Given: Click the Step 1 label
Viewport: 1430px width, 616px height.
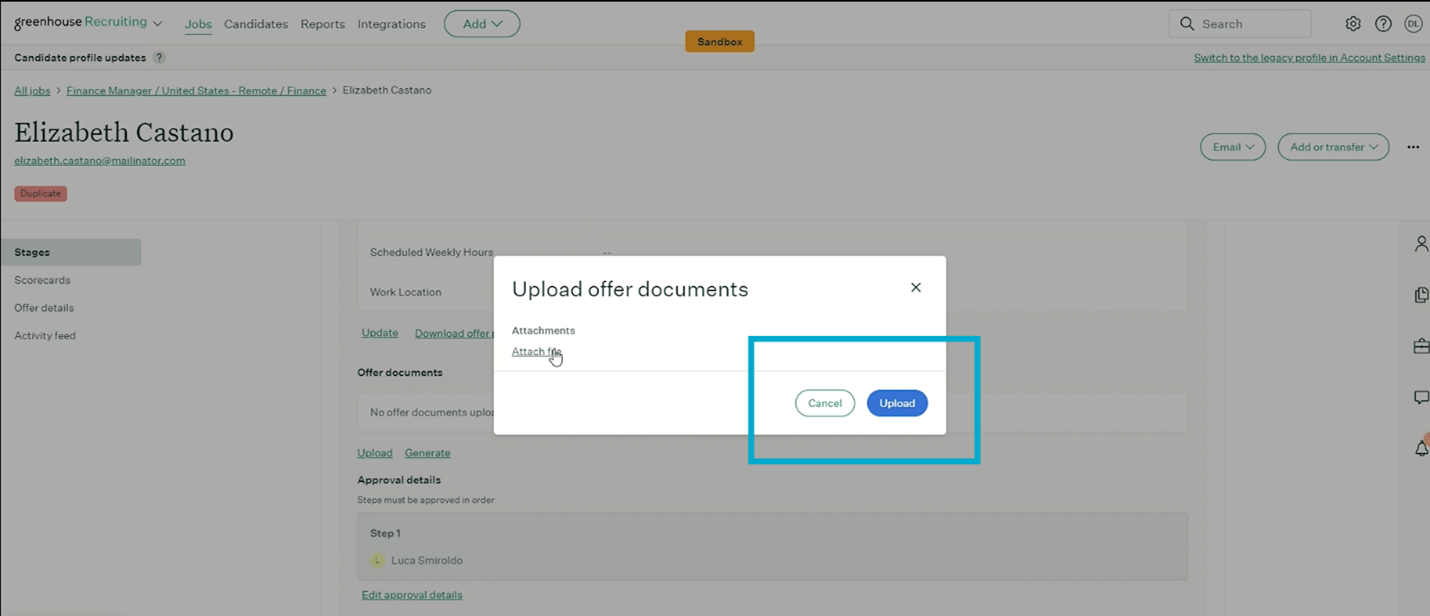Looking at the screenshot, I should pos(385,534).
